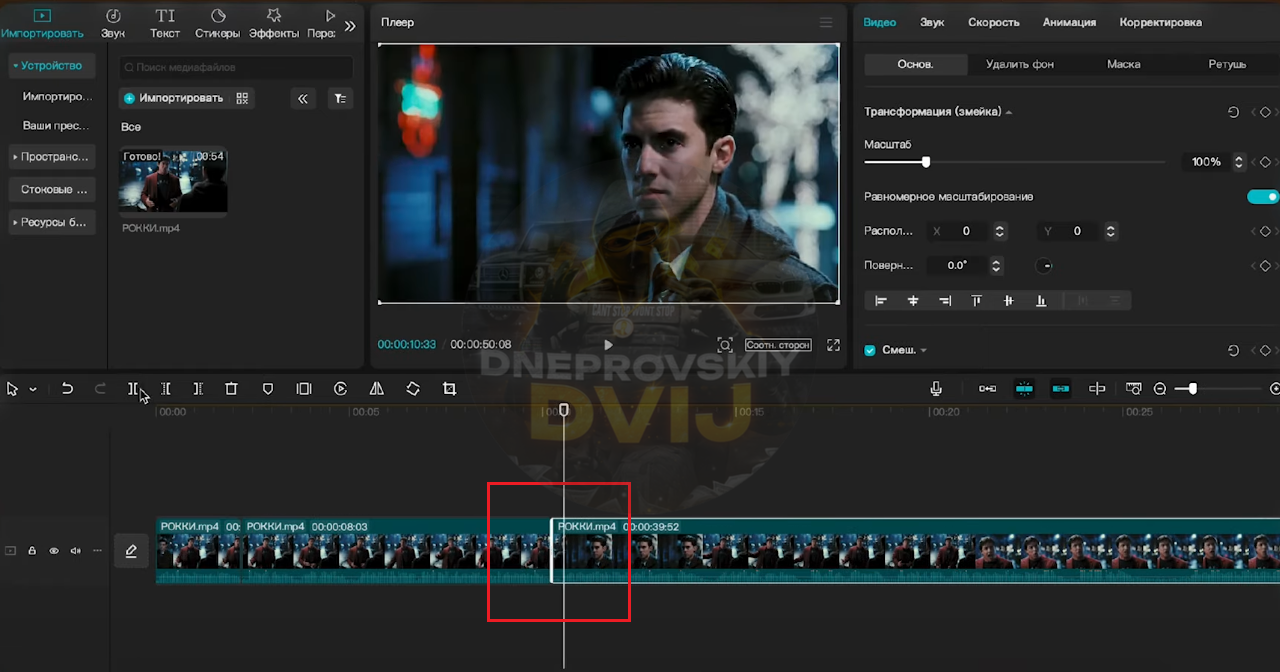Click the Rotate clip icon
Image resolution: width=1280 pixels, height=672 pixels.
coord(413,389)
